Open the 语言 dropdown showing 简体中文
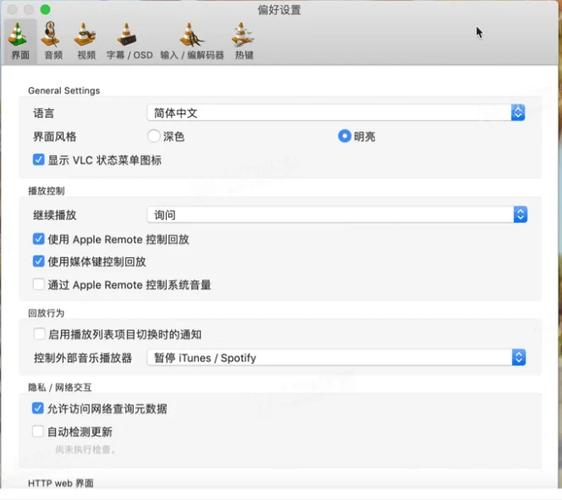562x500 pixels. pos(336,113)
